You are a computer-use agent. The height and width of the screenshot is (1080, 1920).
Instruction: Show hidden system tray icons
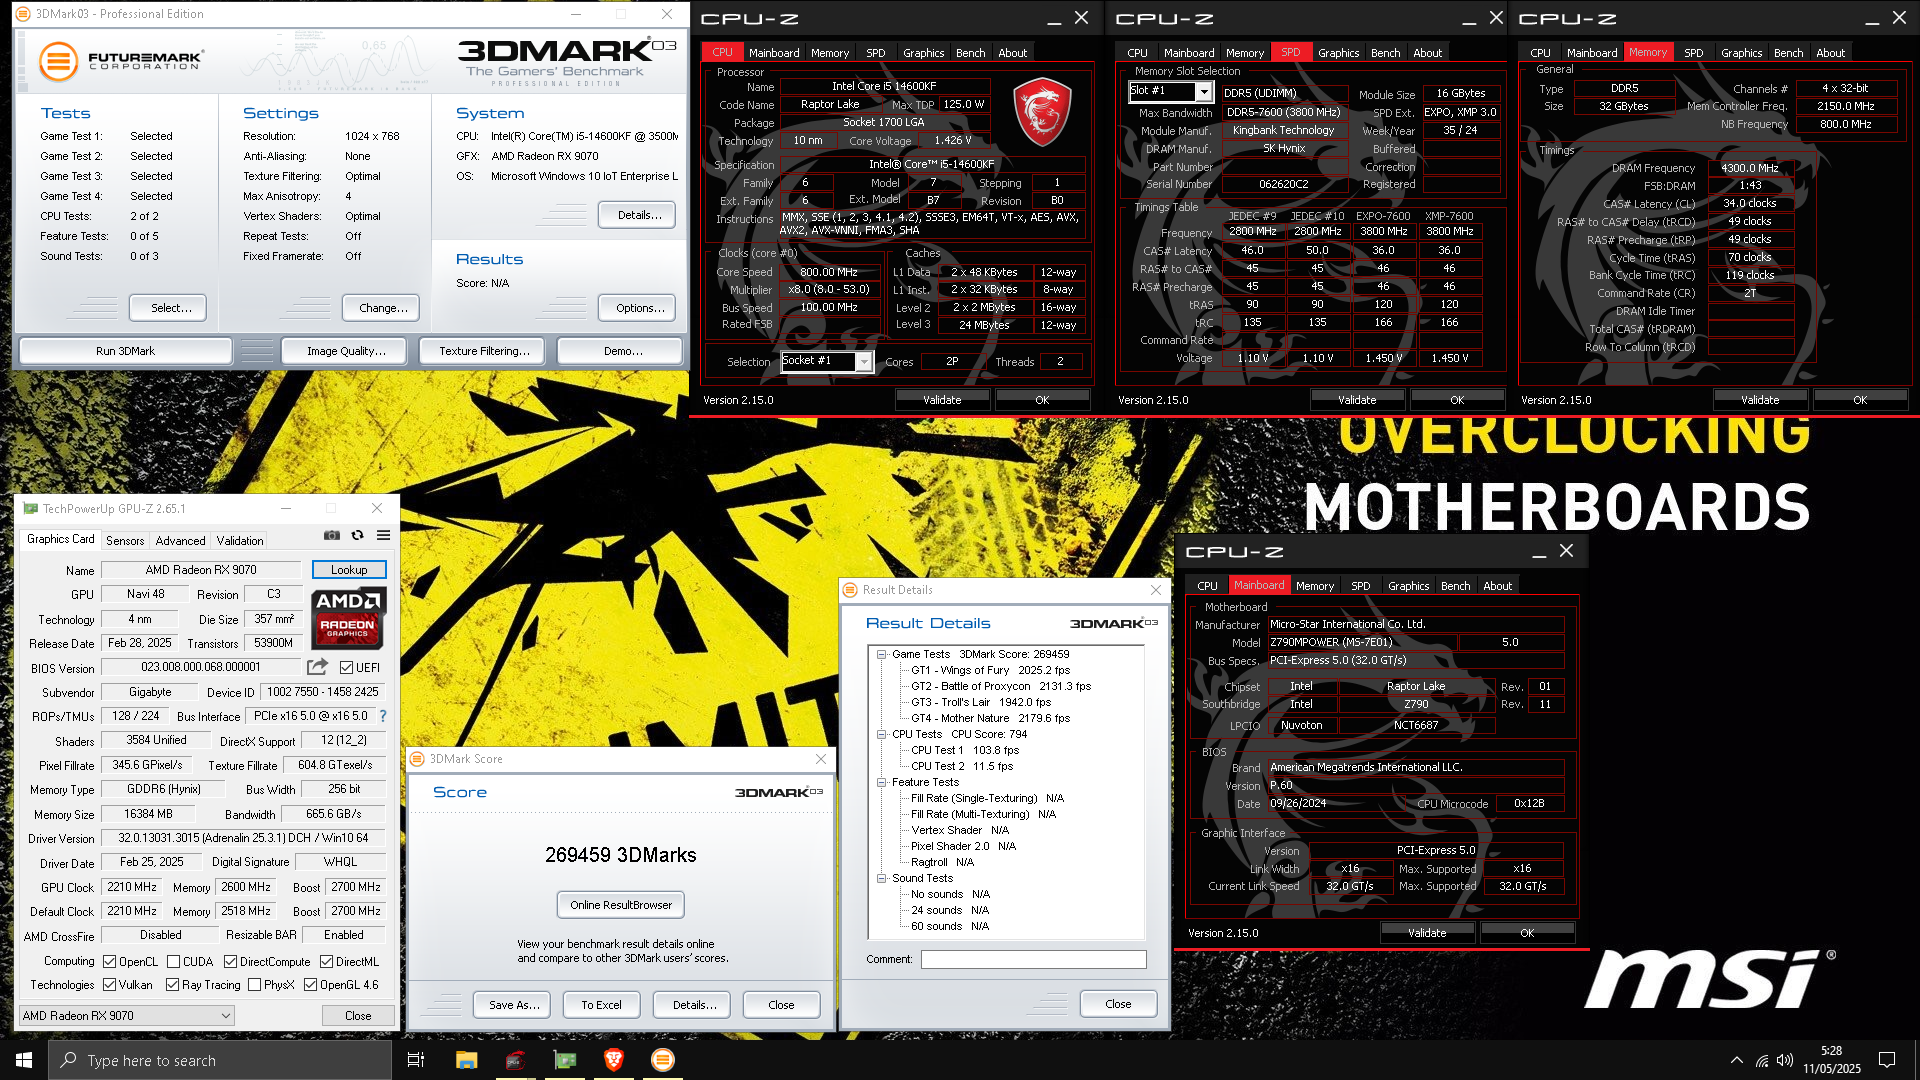(1736, 1060)
